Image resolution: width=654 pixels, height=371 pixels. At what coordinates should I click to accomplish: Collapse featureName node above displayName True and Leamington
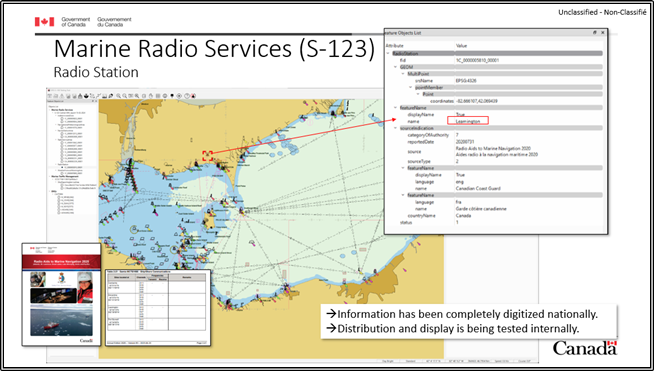(x=396, y=108)
